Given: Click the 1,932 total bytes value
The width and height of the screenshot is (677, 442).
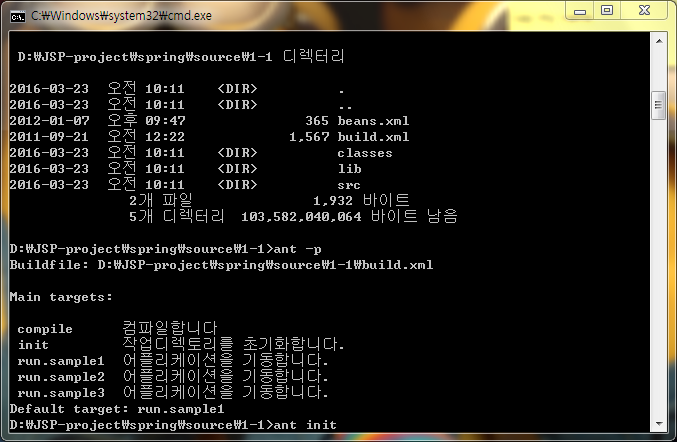Looking at the screenshot, I should click(333, 201).
